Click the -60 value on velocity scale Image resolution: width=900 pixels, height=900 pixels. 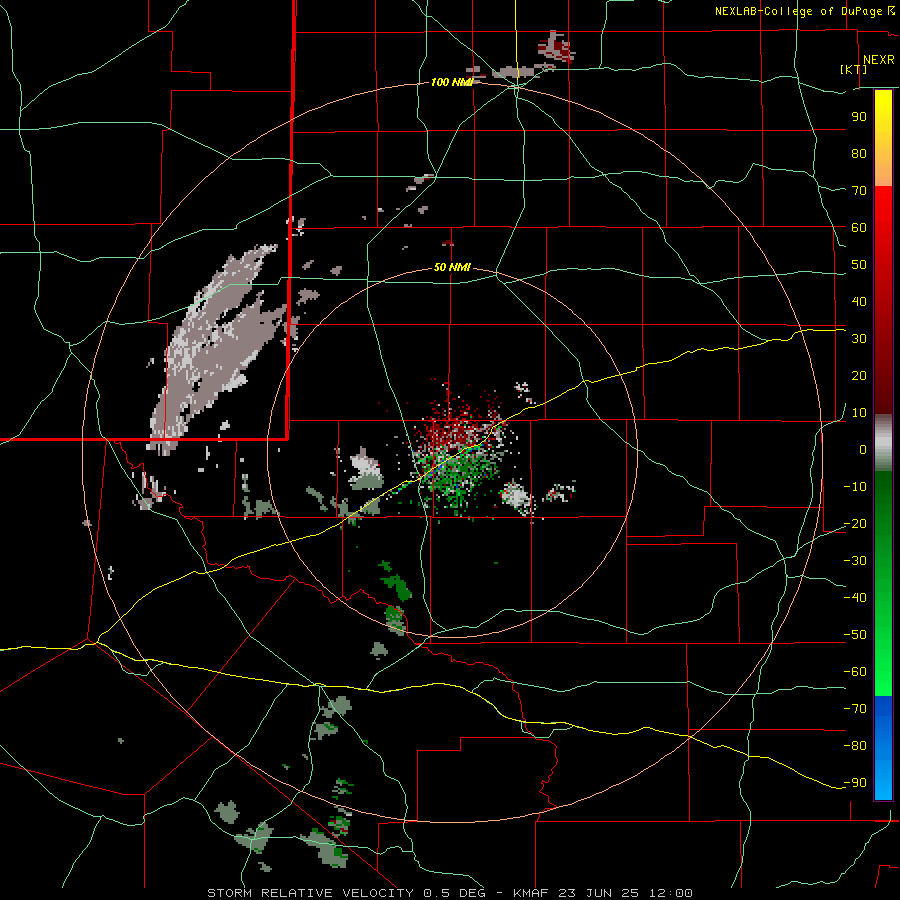(x=855, y=672)
